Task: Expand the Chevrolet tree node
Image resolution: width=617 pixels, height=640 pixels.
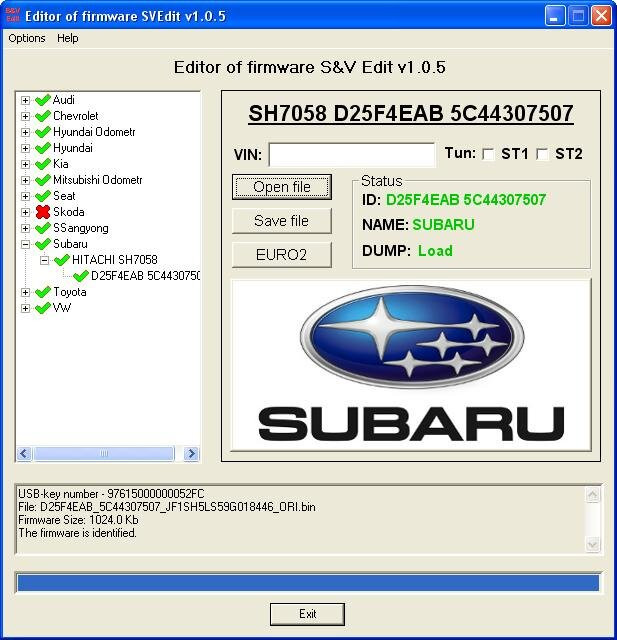Action: point(25,116)
